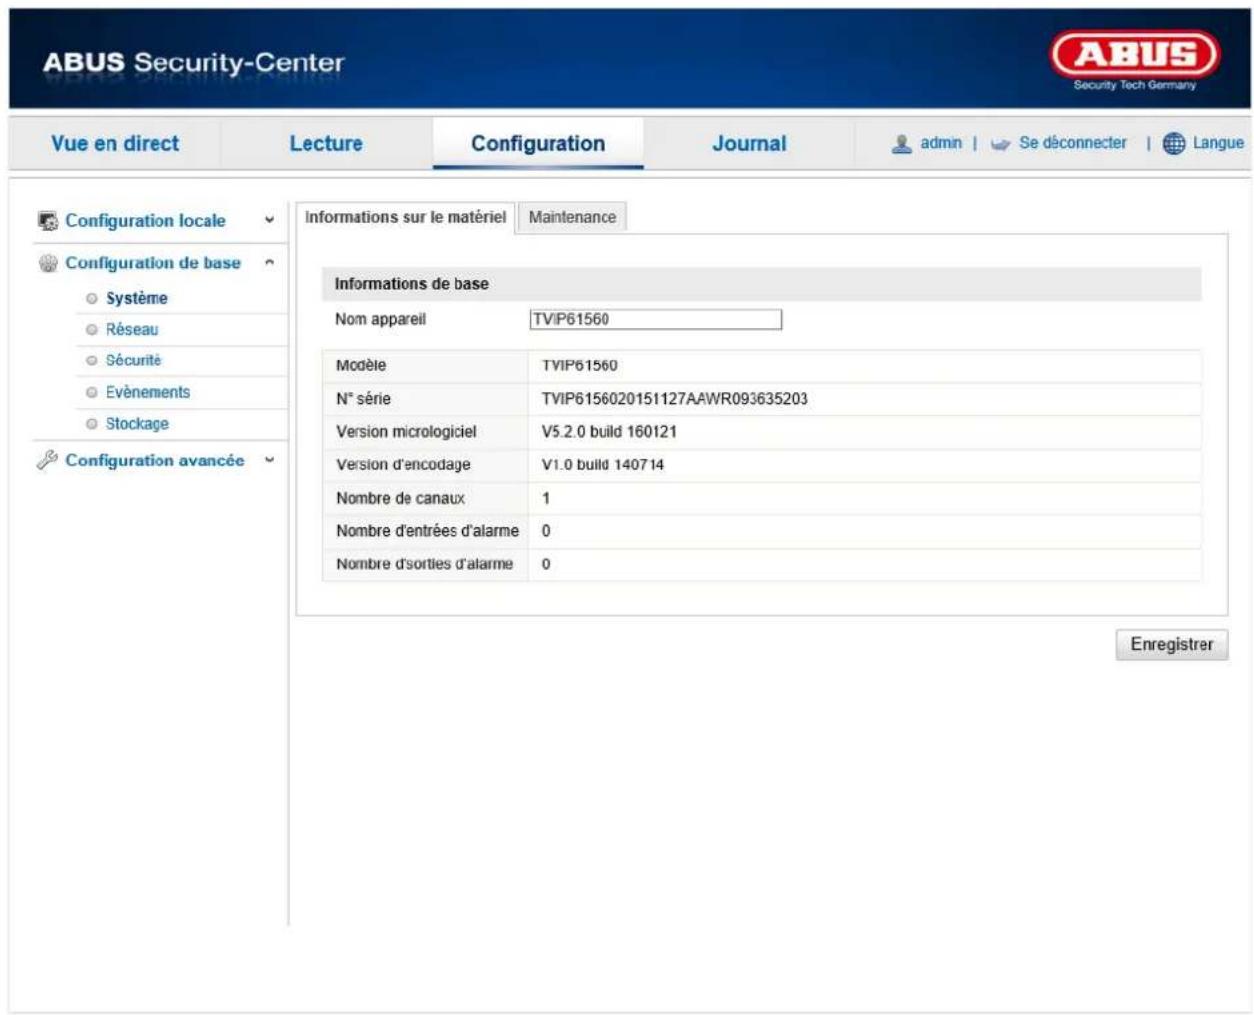Click firmware version V5.2.0 build 160121
Screen dimensions: 1254x1015
609,431
